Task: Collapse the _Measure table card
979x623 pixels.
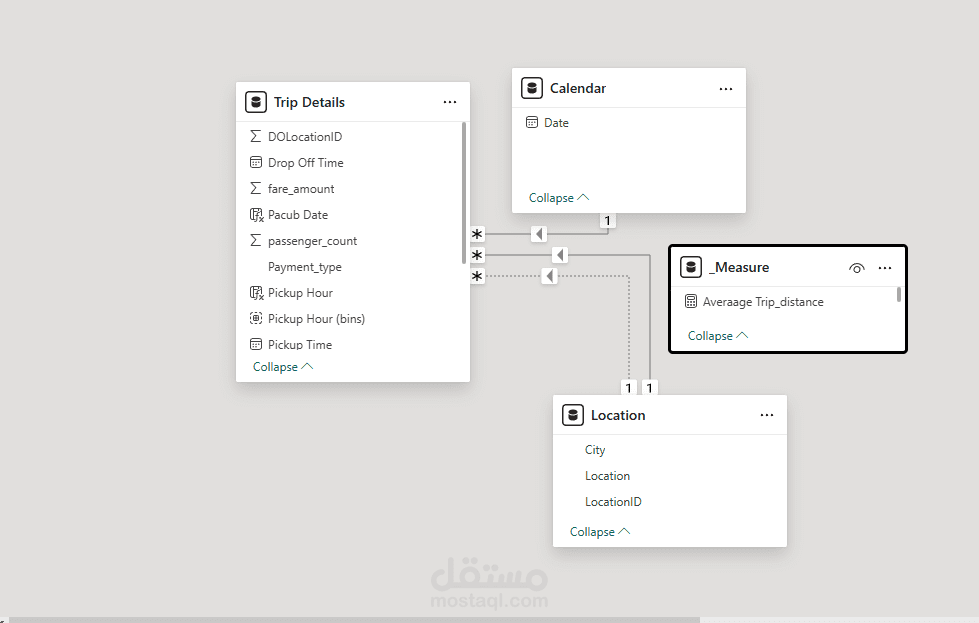Action: (x=718, y=336)
